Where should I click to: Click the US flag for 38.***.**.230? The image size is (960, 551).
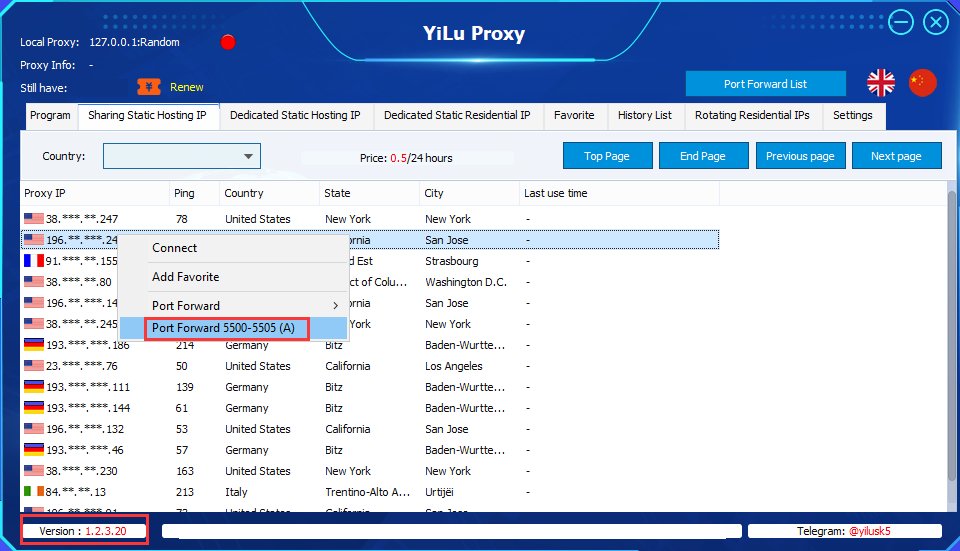(34, 471)
